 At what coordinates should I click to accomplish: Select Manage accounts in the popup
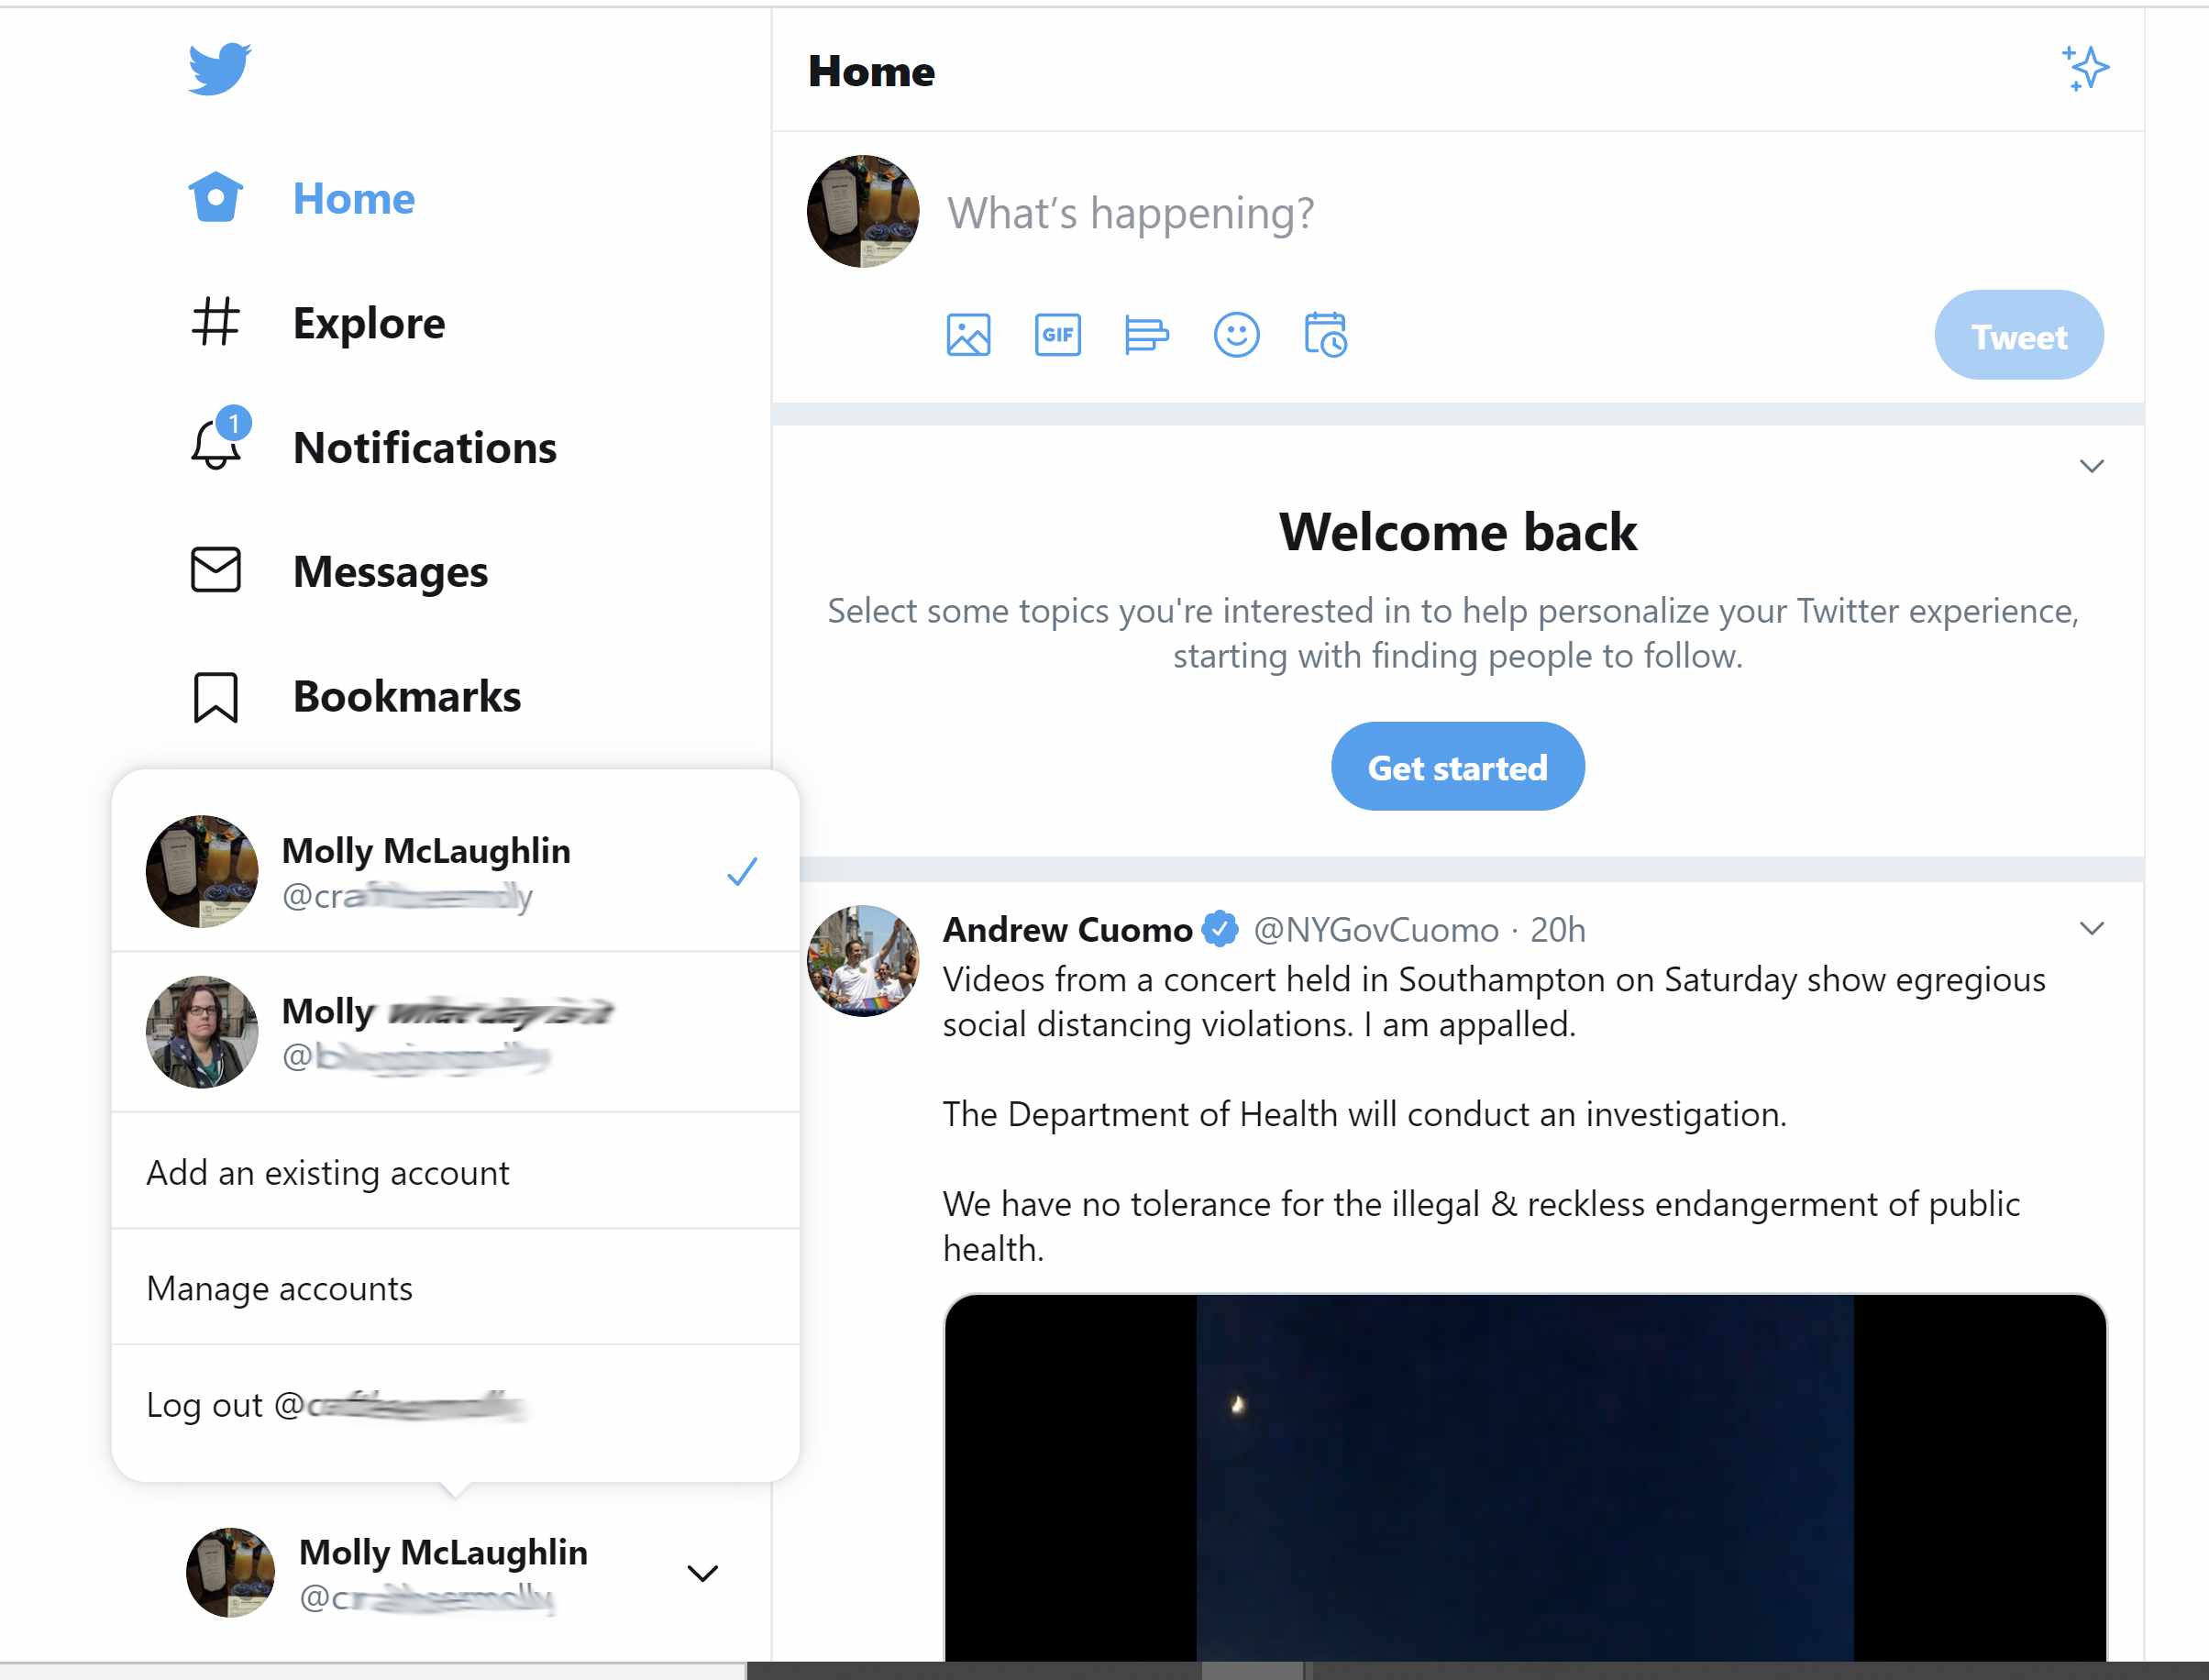click(x=455, y=1288)
